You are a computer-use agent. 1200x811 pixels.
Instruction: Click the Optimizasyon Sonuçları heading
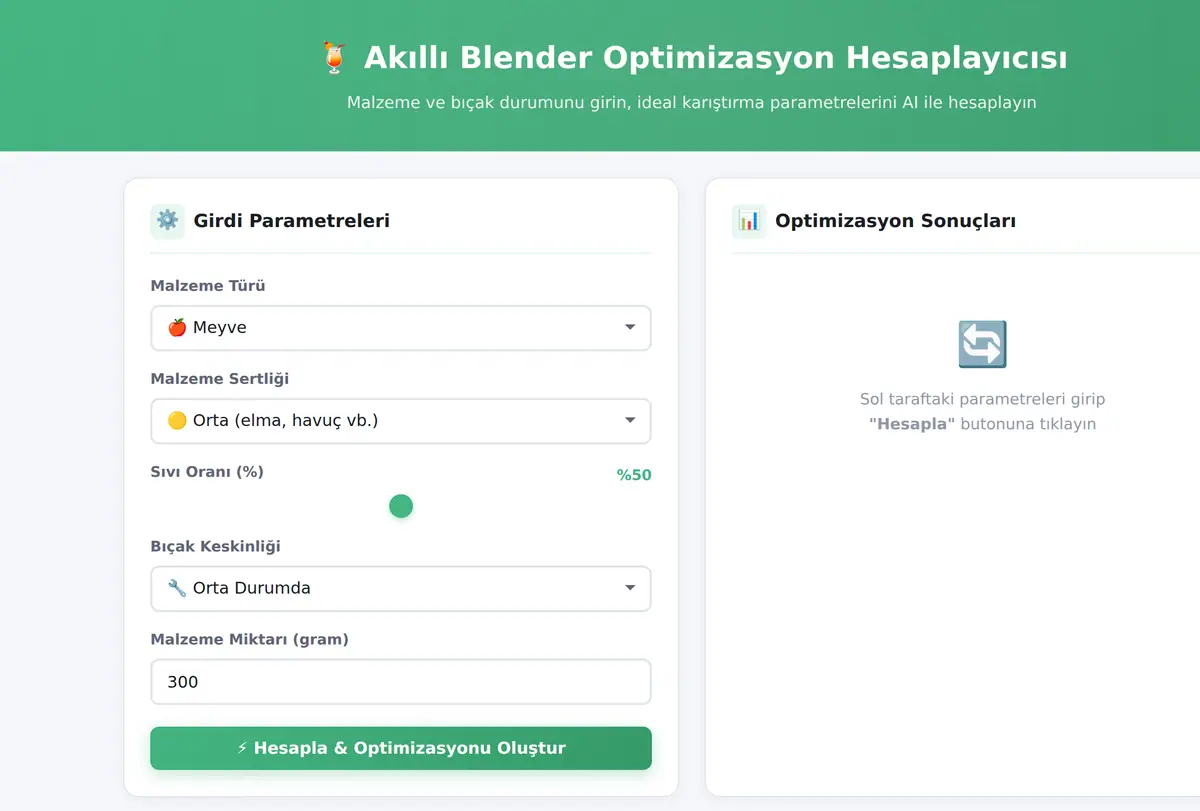(x=896, y=221)
